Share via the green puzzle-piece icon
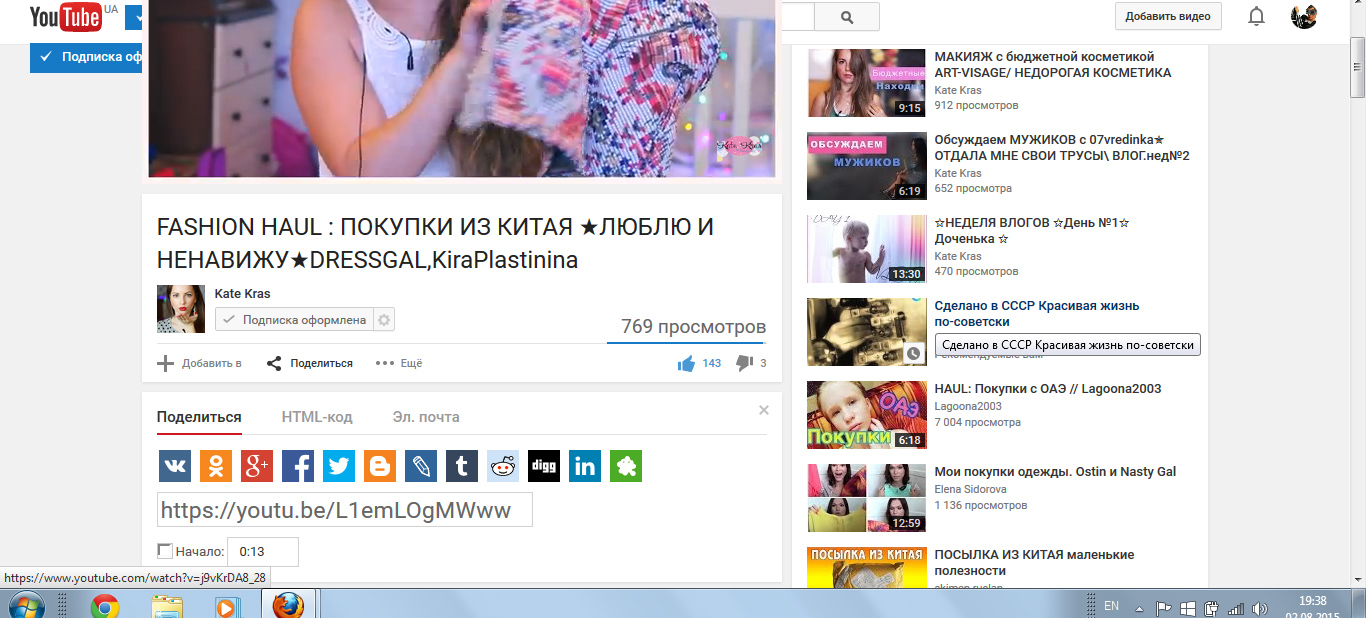 [x=626, y=466]
